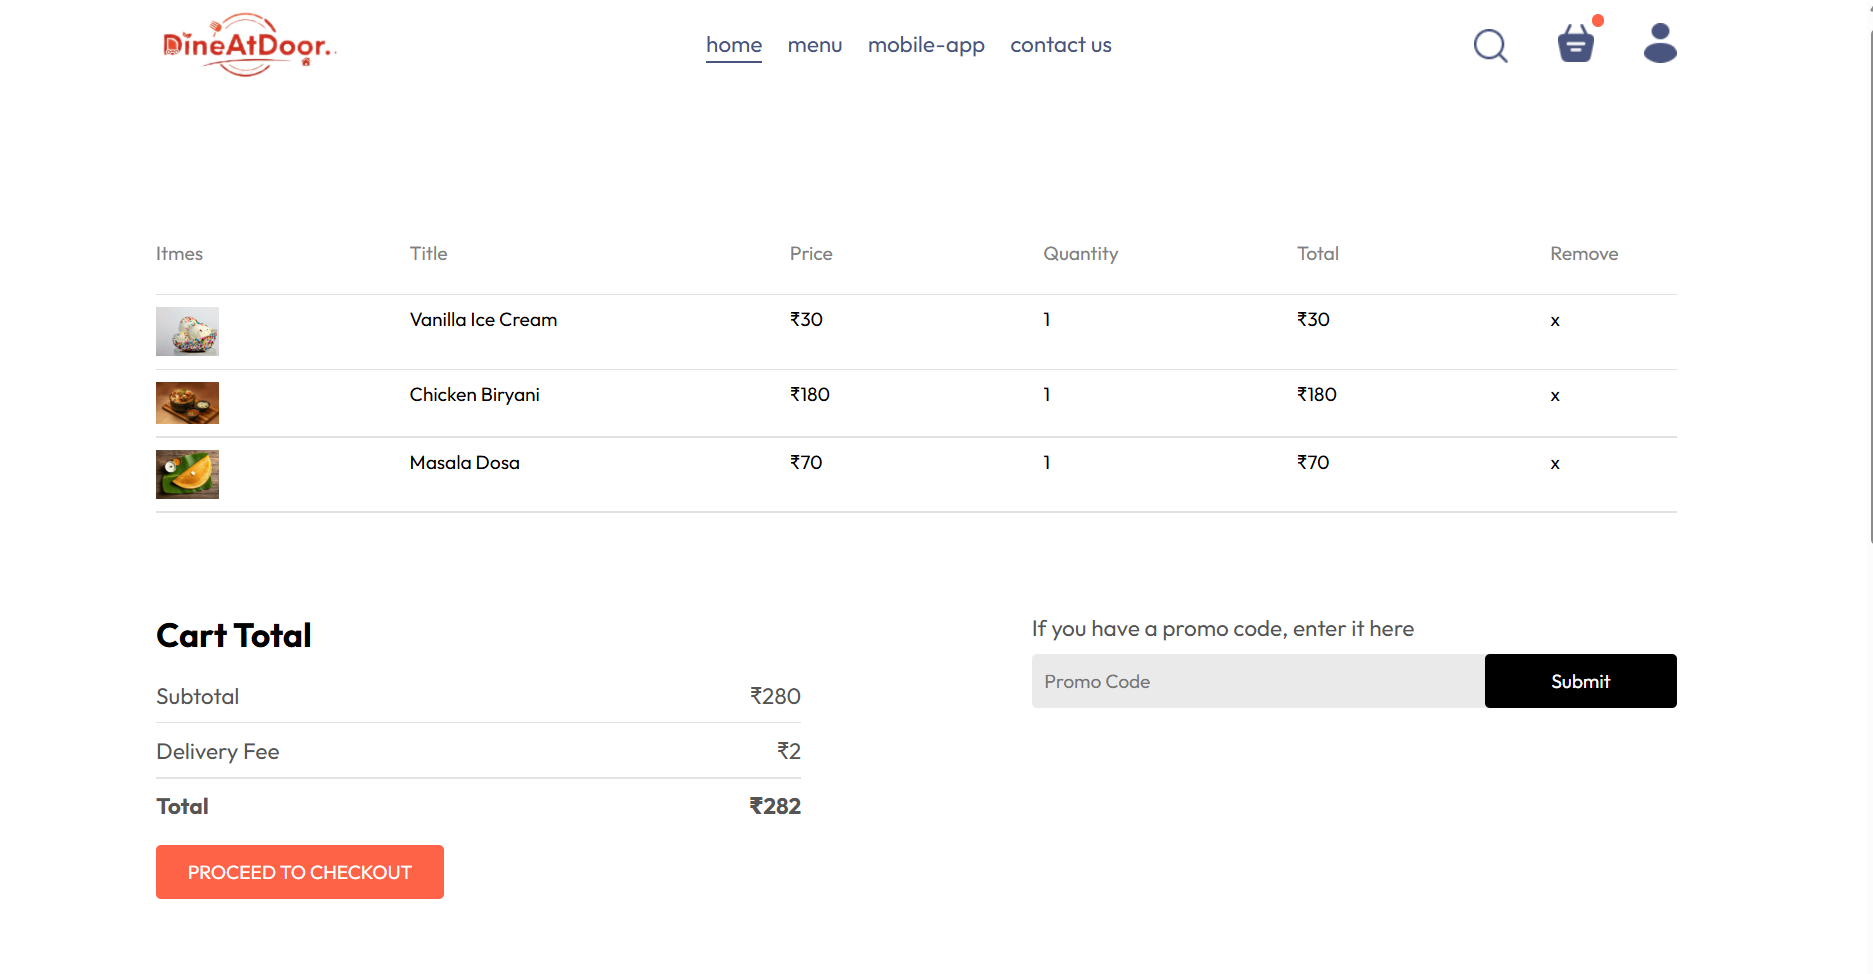The height and width of the screenshot is (974, 1873).
Task: Remove Vanilla Ice Cream from cart
Action: pyautogui.click(x=1554, y=321)
